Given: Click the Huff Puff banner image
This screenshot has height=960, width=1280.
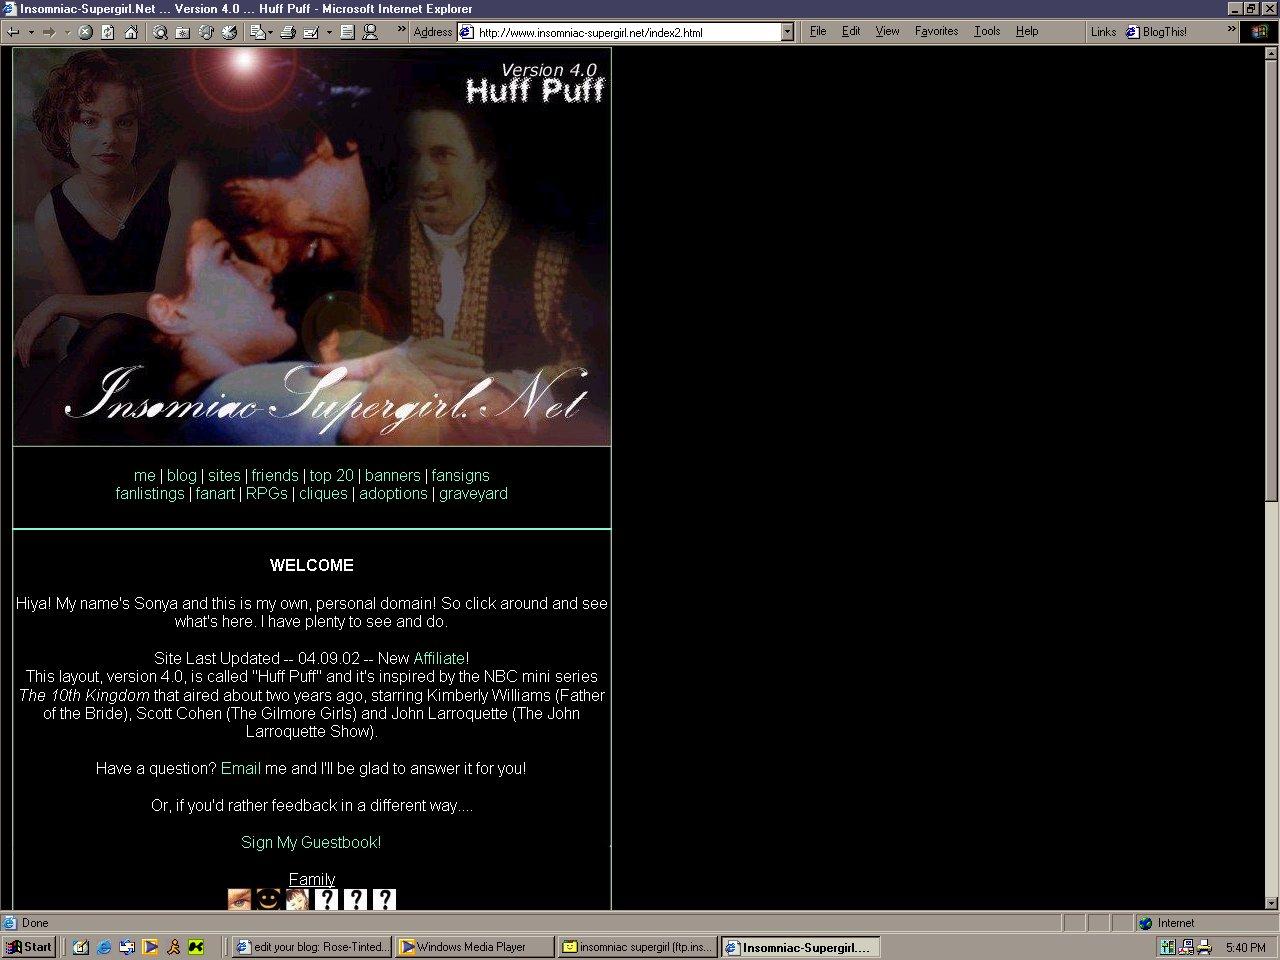Looking at the screenshot, I should click(x=312, y=247).
